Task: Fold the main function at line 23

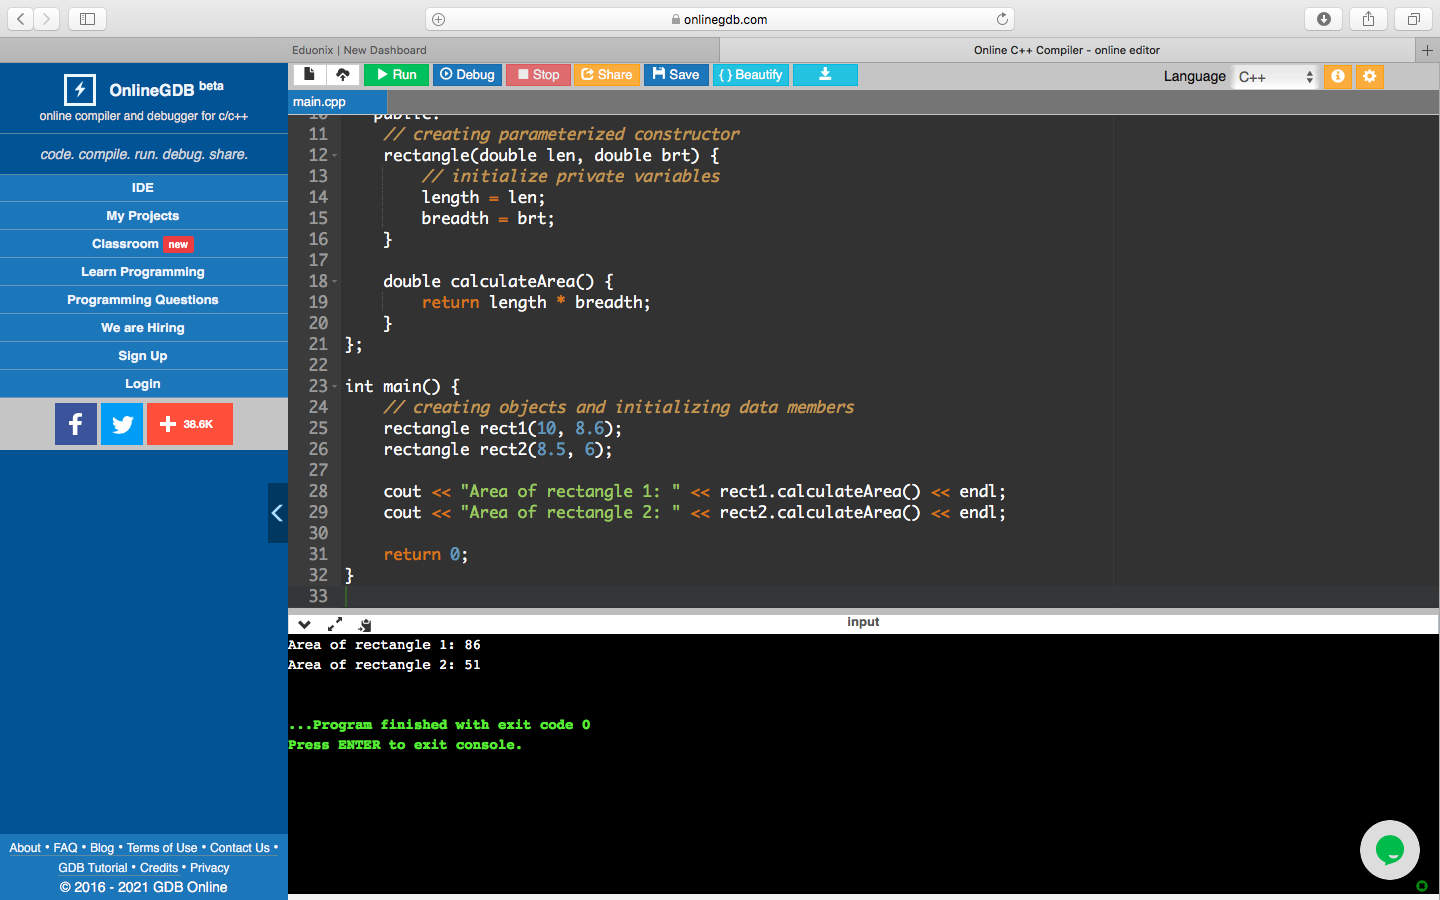Action: tap(335, 387)
